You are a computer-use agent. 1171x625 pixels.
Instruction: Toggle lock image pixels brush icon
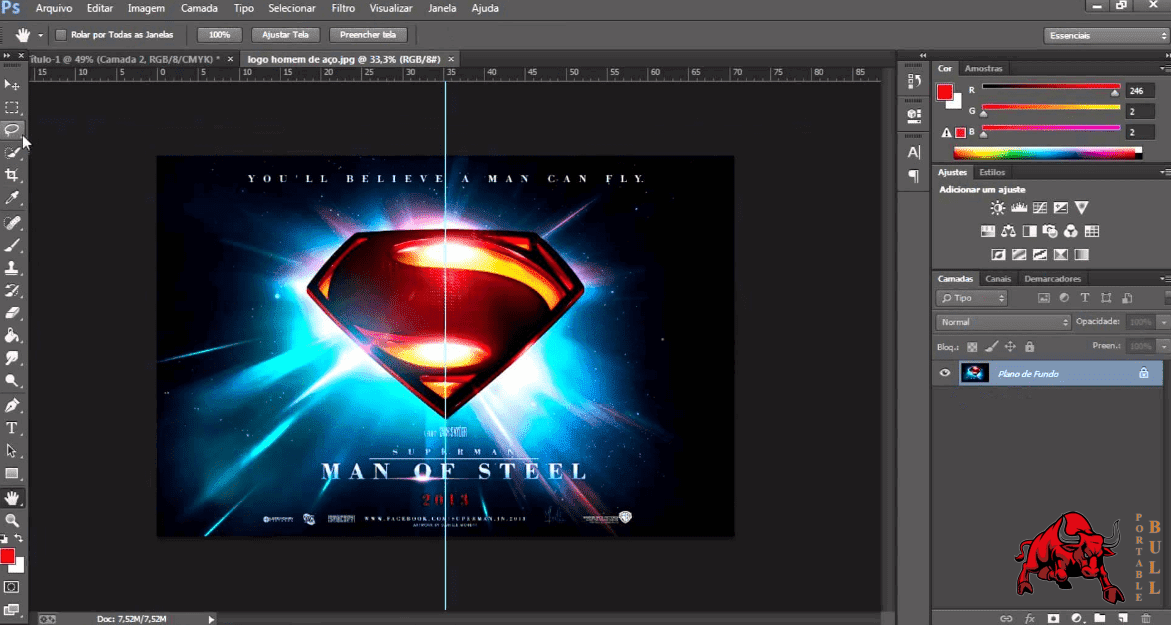coord(991,347)
